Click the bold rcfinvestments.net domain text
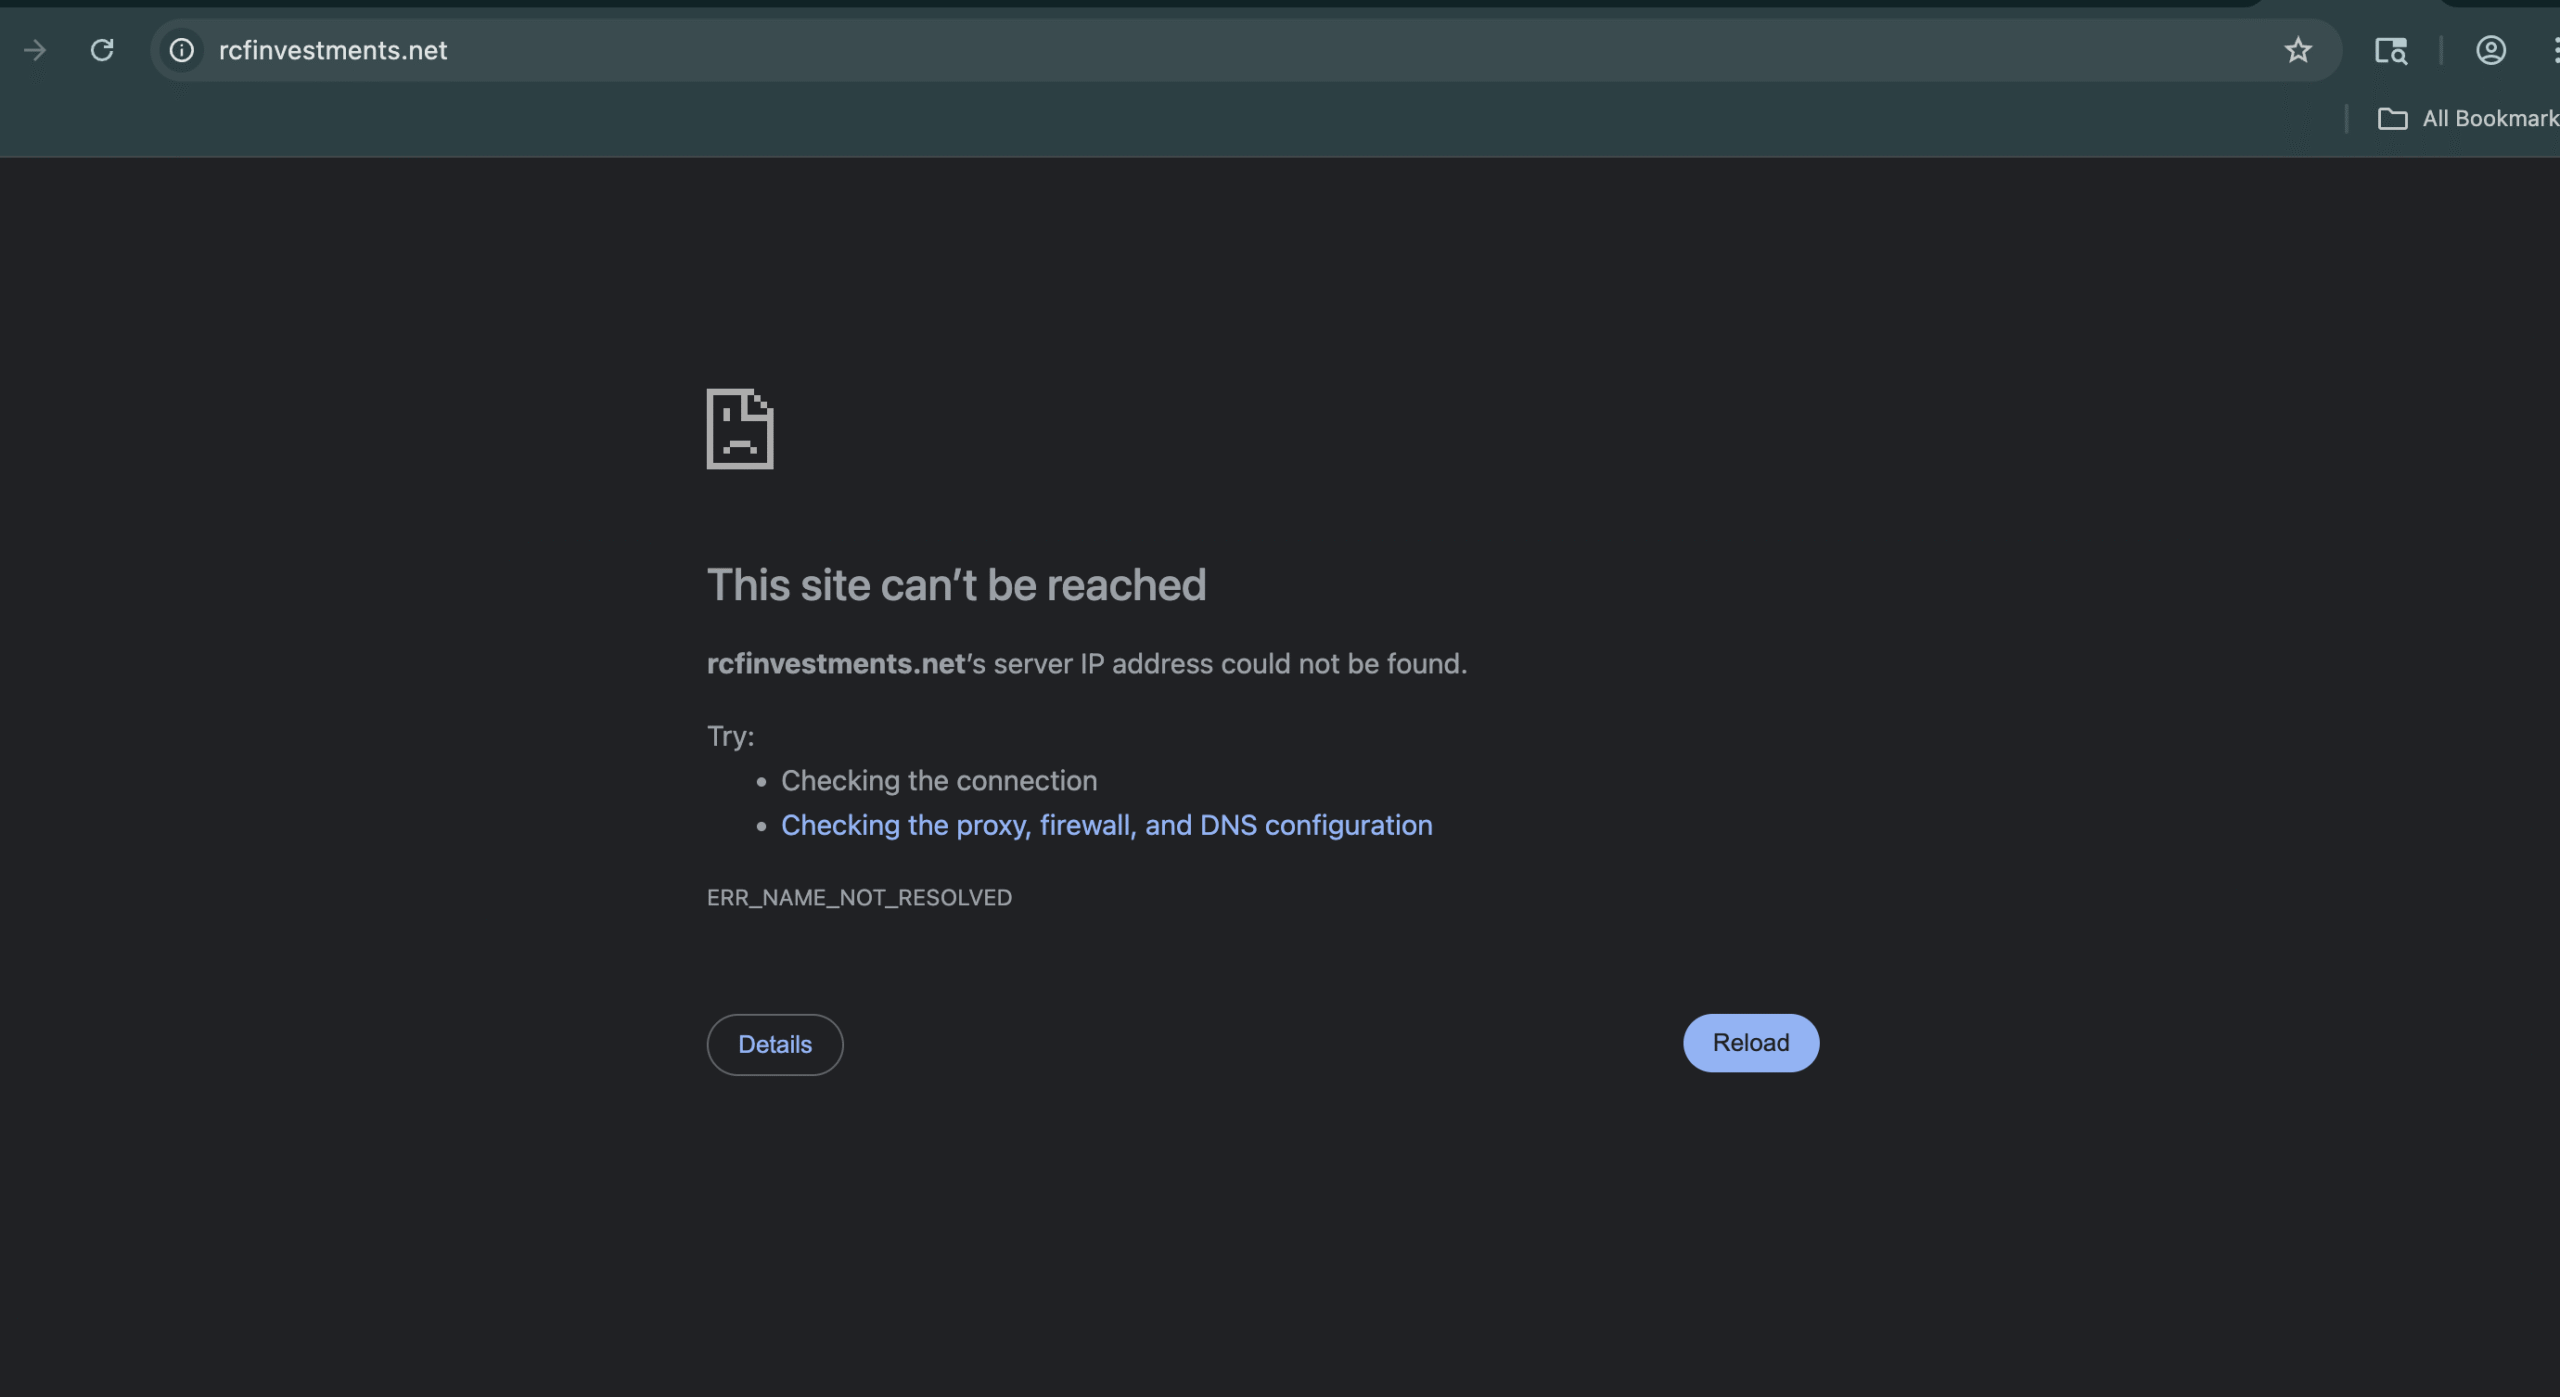This screenshot has height=1397, width=2560. point(835,664)
